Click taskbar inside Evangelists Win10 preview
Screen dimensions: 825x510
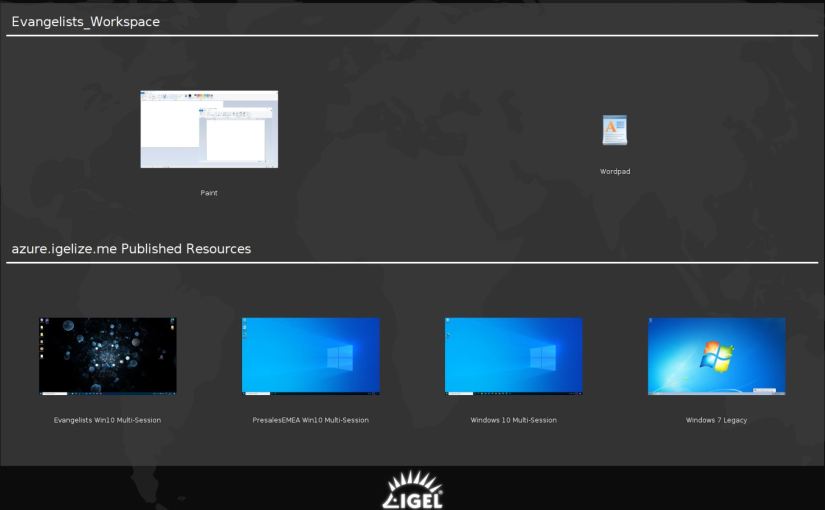[x=107, y=392]
